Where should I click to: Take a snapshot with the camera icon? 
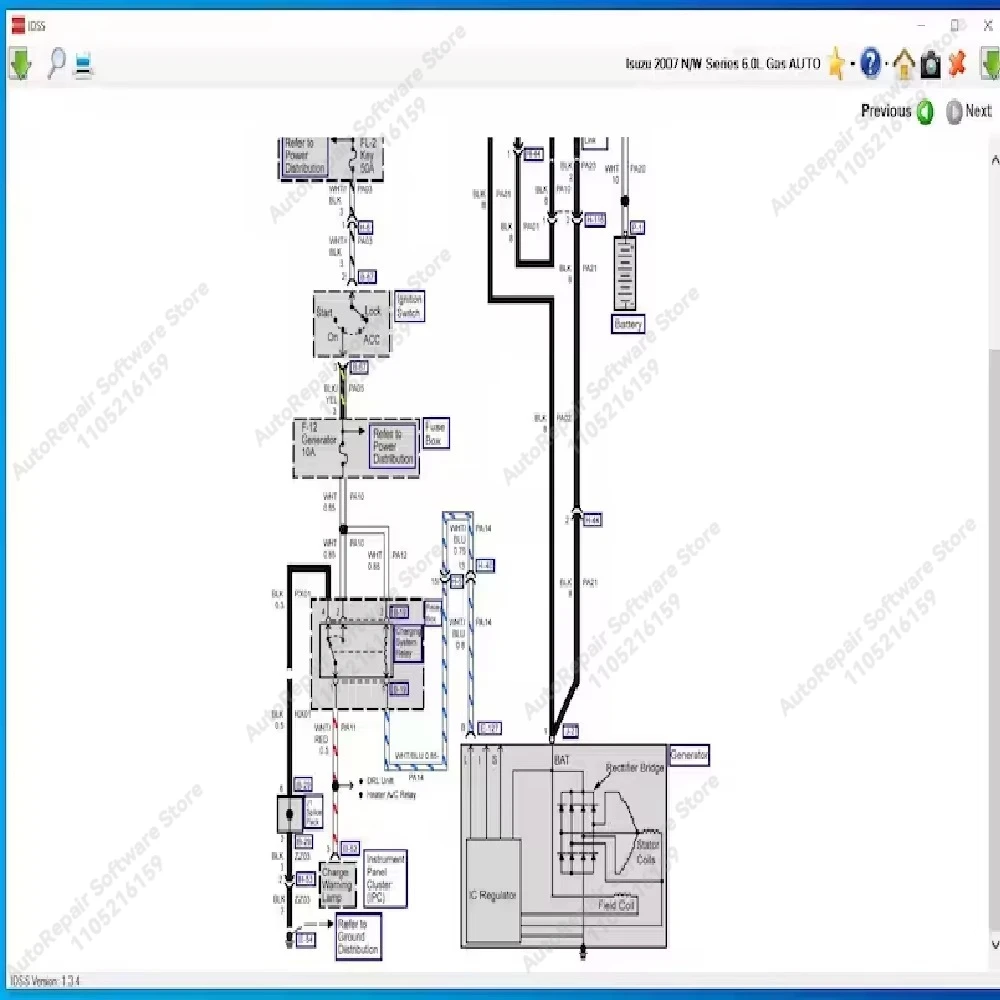(930, 65)
